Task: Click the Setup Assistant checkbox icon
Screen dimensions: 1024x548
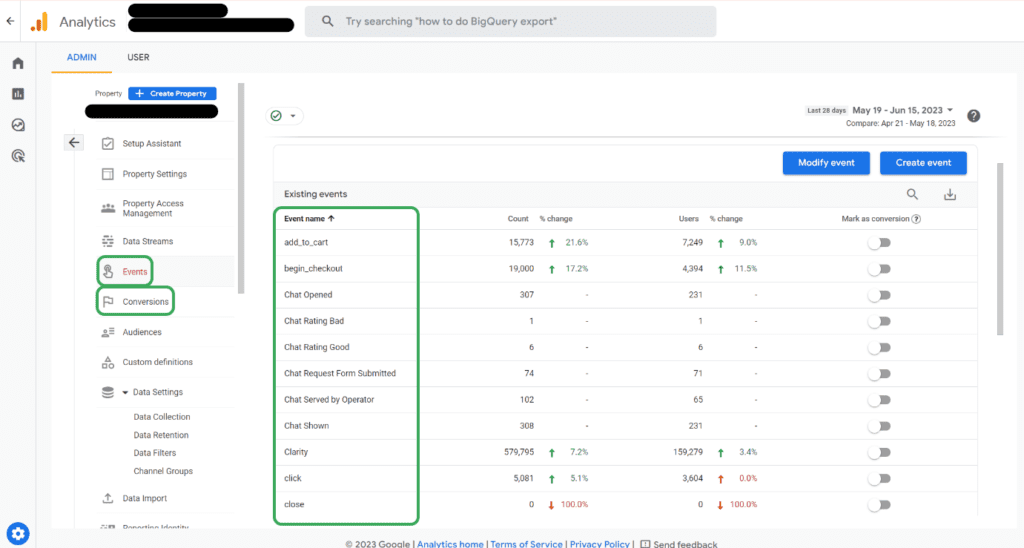Action: point(108,144)
